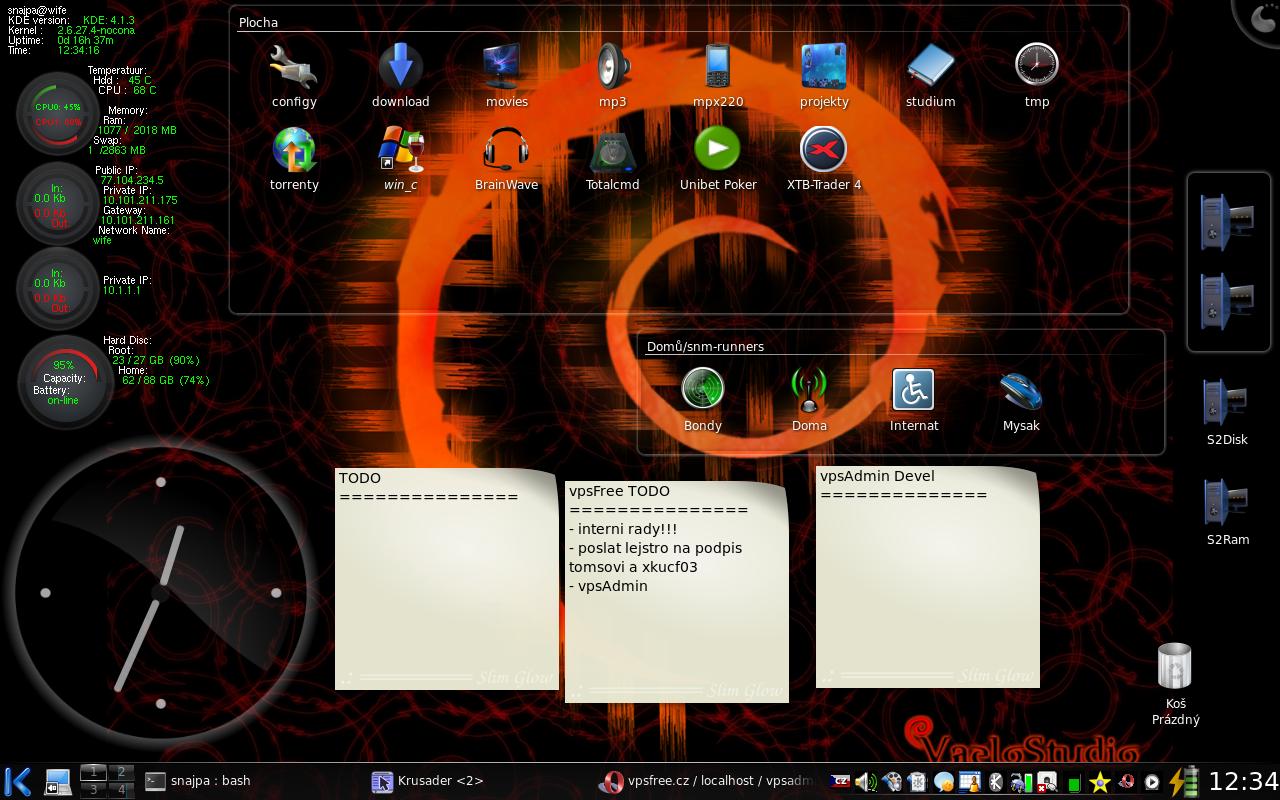This screenshot has width=1280, height=800.
Task: Click the vpsAdmin Devel sticky note
Action: click(927, 576)
